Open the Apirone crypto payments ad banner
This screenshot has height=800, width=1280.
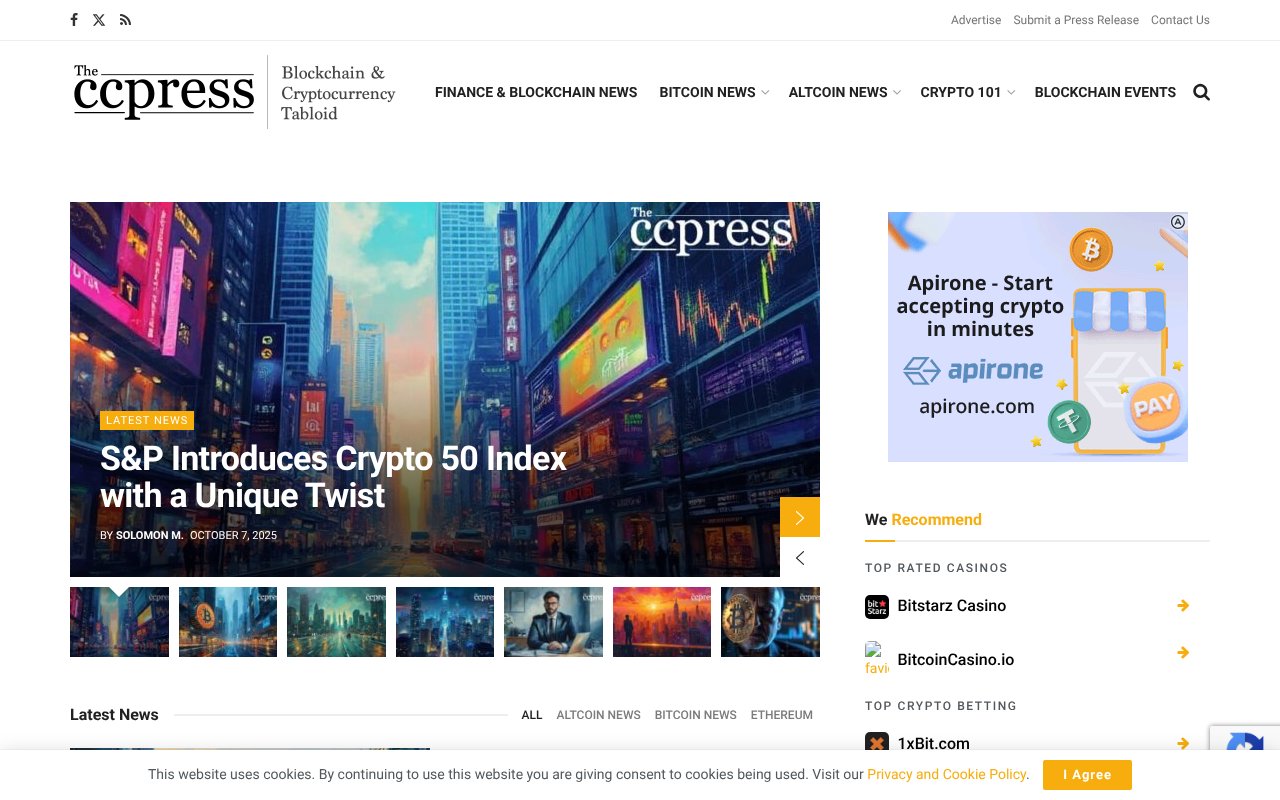click(1037, 337)
